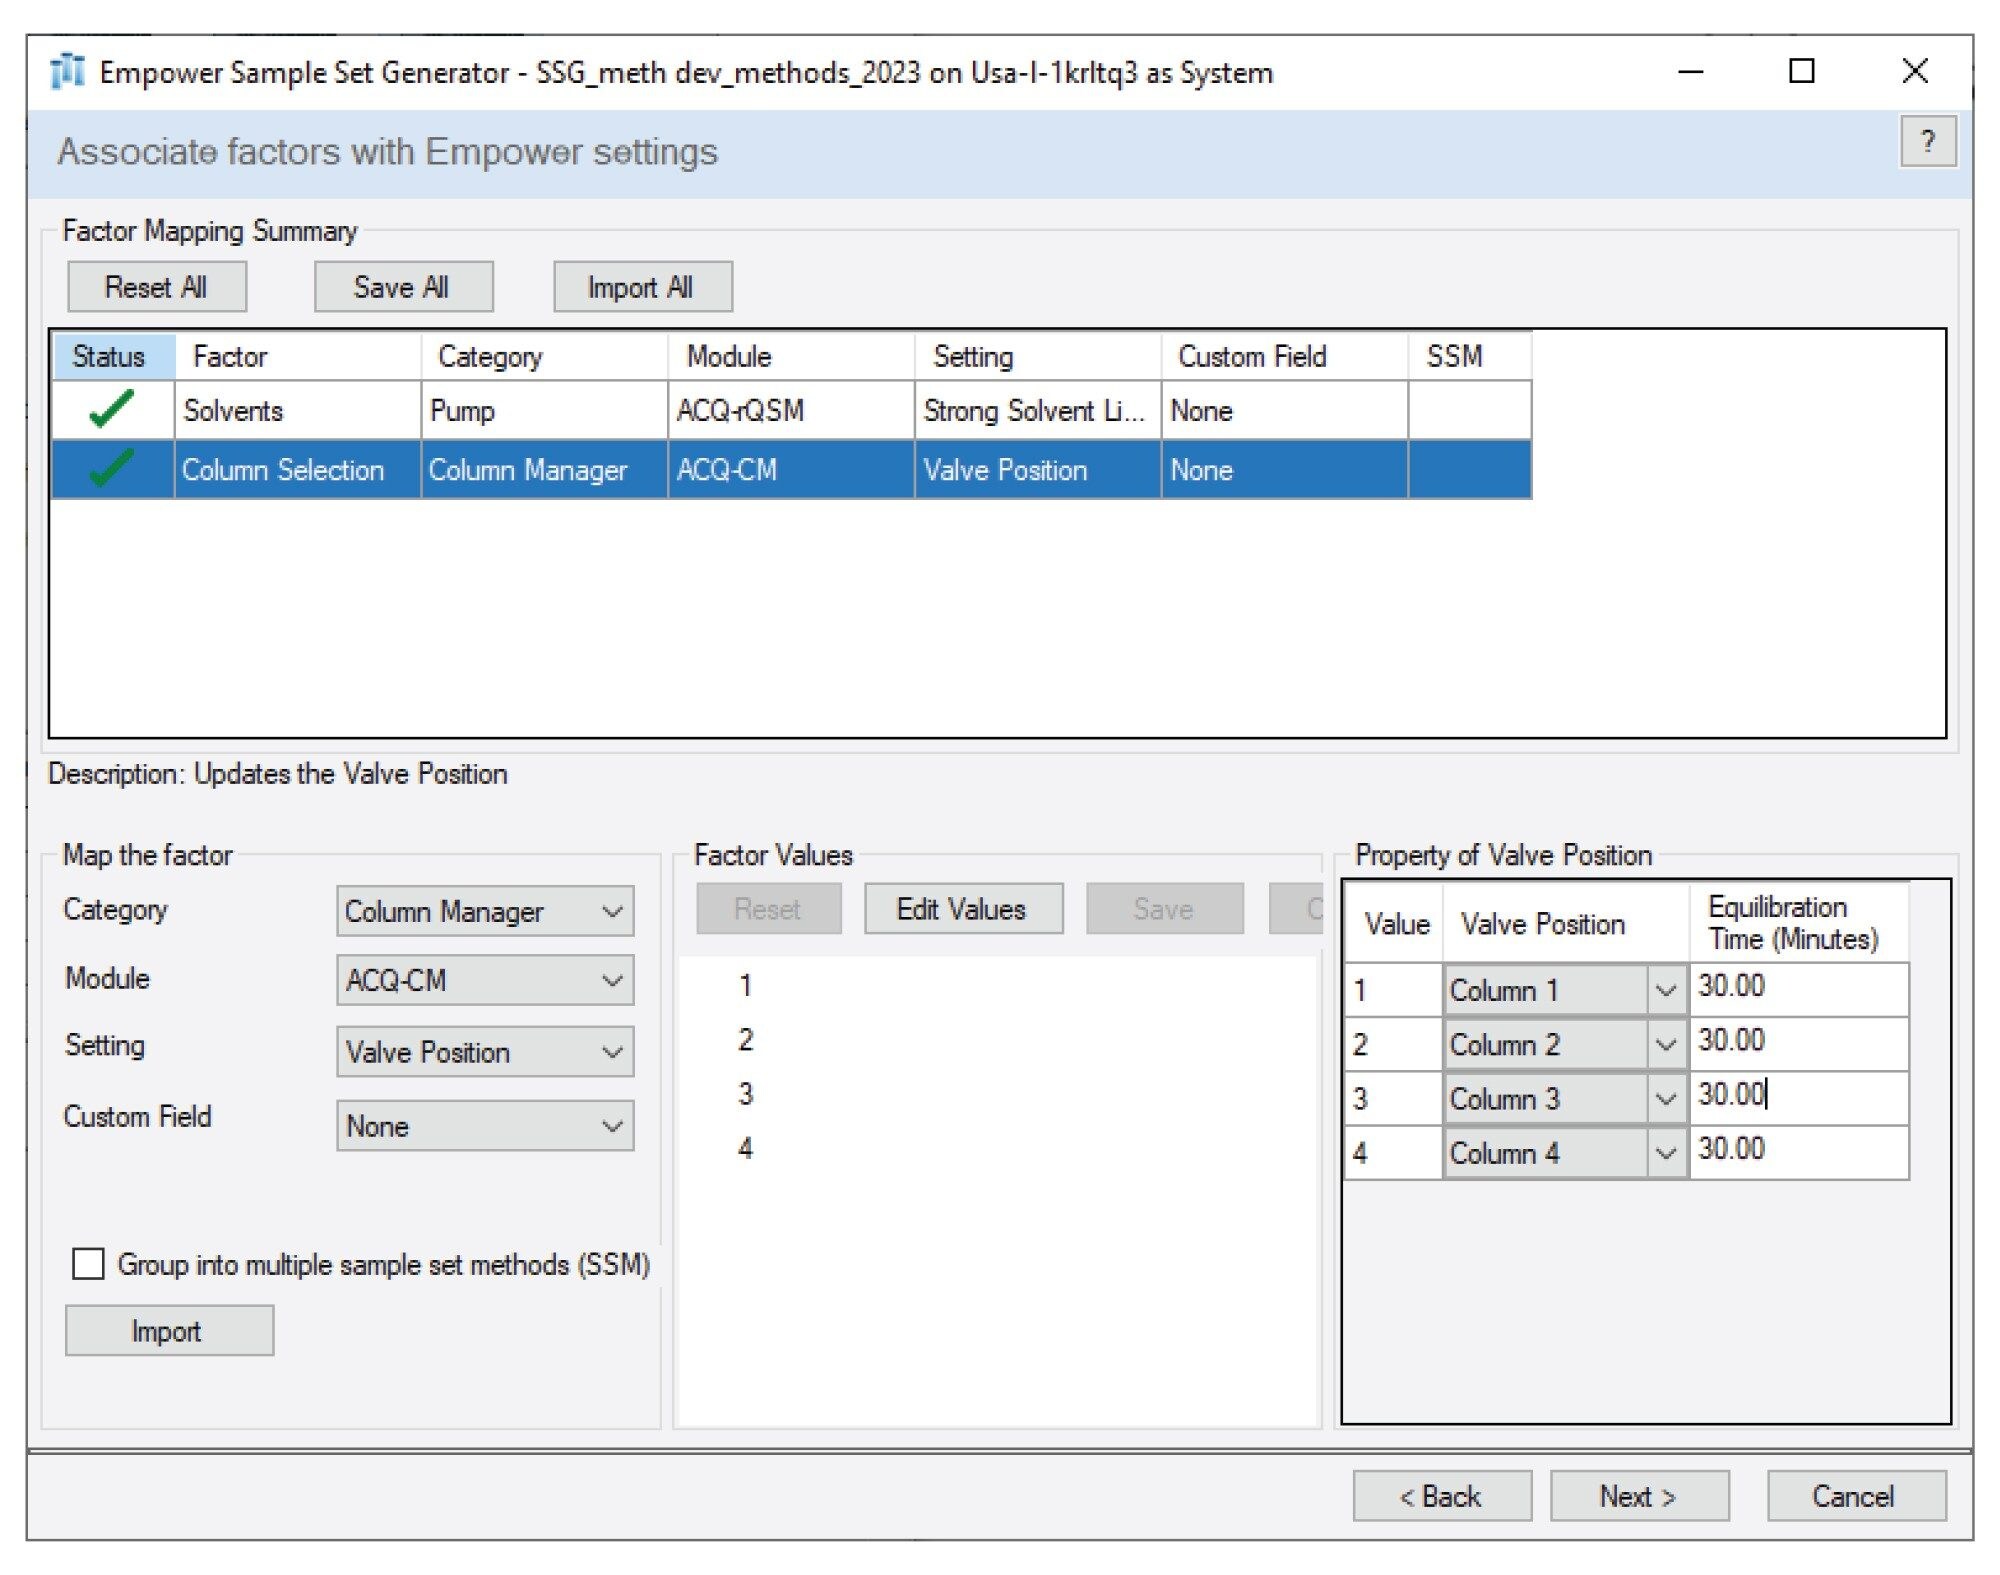Open the Custom Field dropdown showing None

point(485,1126)
